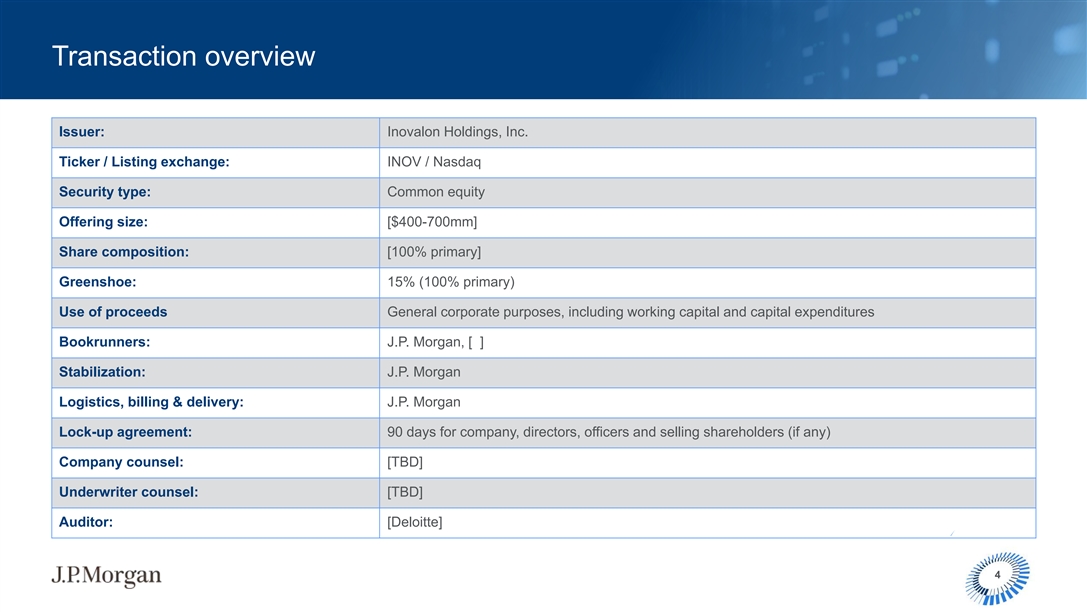Image resolution: width=1087 pixels, height=612 pixels.
Task: Click the 90 days lock-up agreement text
Action: [x=608, y=432]
